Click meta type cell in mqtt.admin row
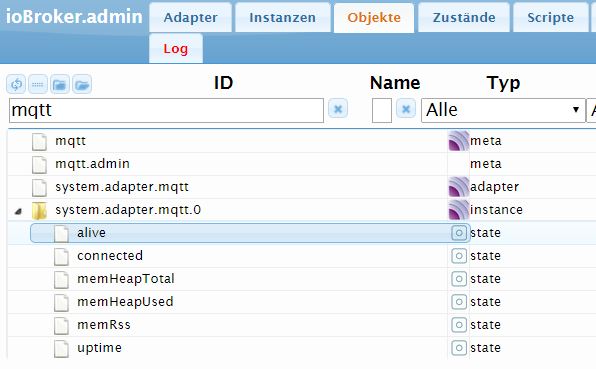This screenshot has width=596, height=369. (485, 164)
